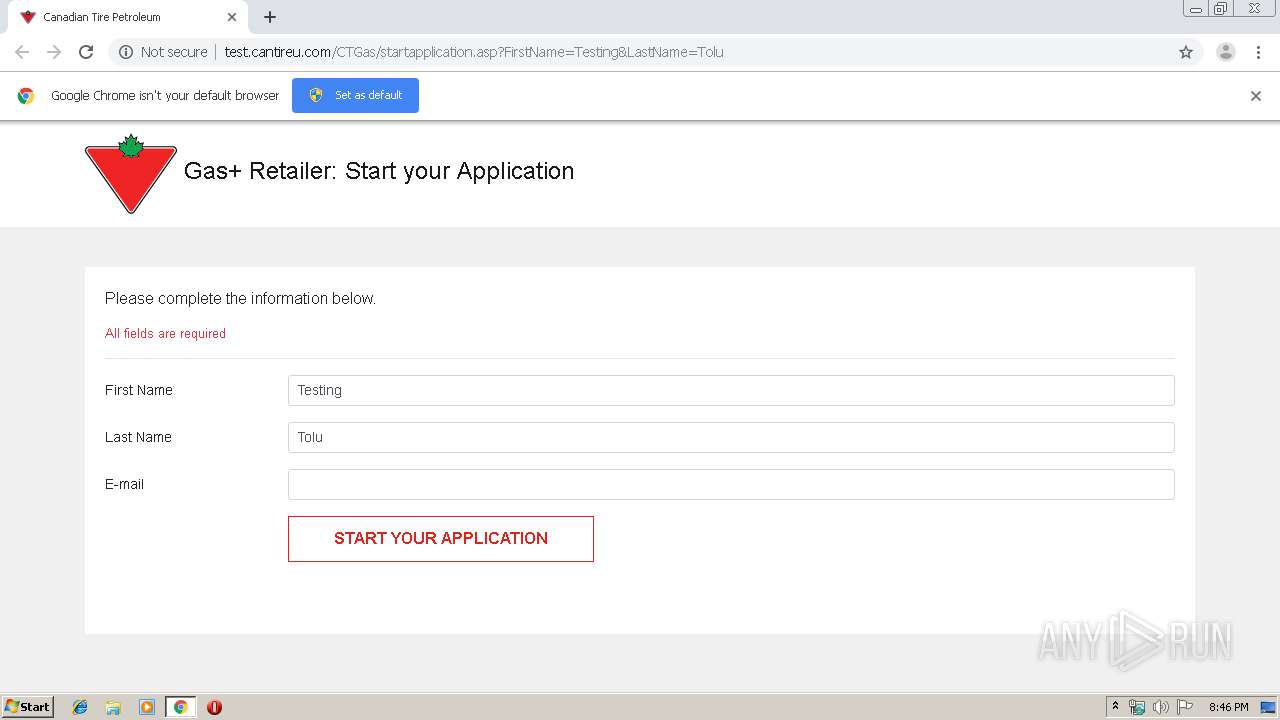Viewport: 1280px width, 720px height.
Task: Open Windows Explorer folder in taskbar
Action: click(x=113, y=707)
